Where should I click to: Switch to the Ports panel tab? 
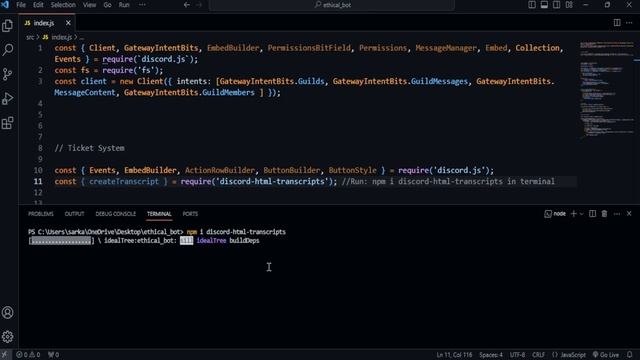(190, 214)
